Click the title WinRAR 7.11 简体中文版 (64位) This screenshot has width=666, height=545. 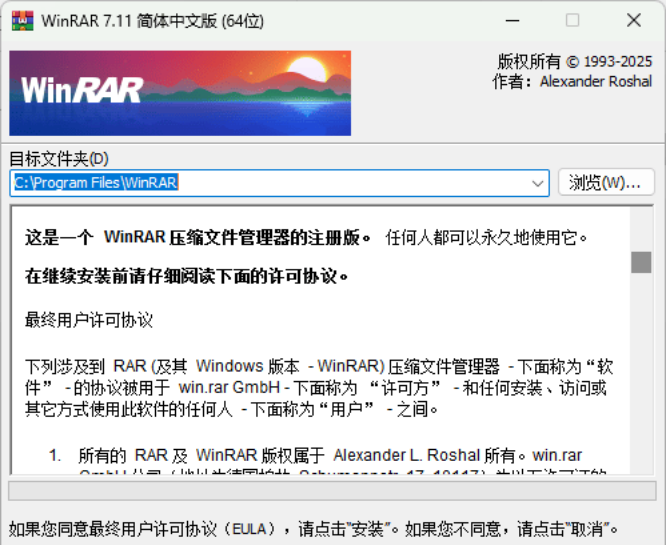pyautogui.click(x=152, y=20)
